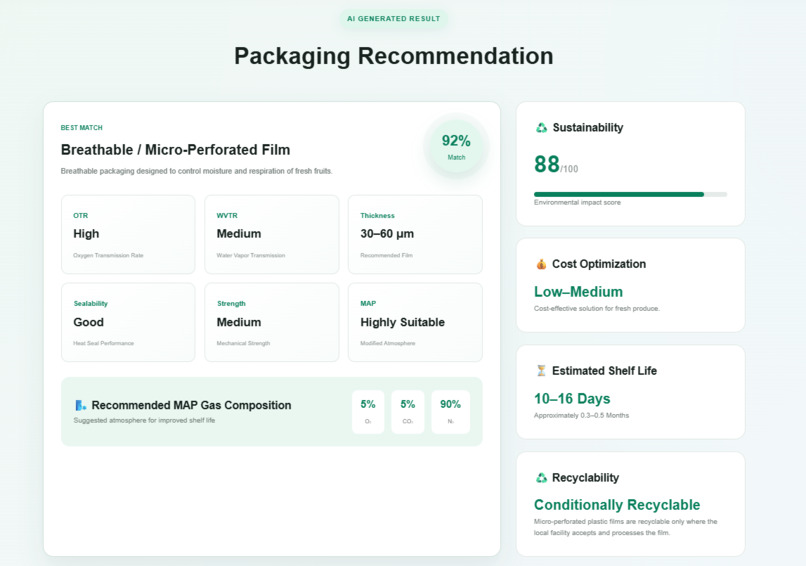Click the 90% N₂ gas tile
This screenshot has width=806, height=566.
point(450,412)
